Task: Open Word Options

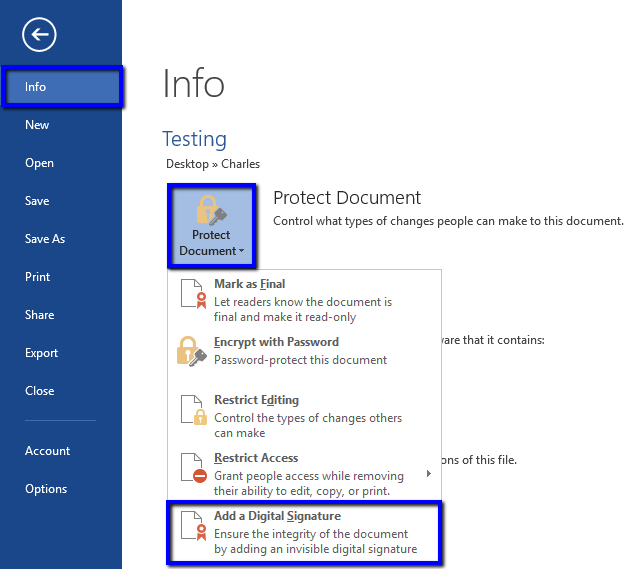Action: [x=46, y=489]
